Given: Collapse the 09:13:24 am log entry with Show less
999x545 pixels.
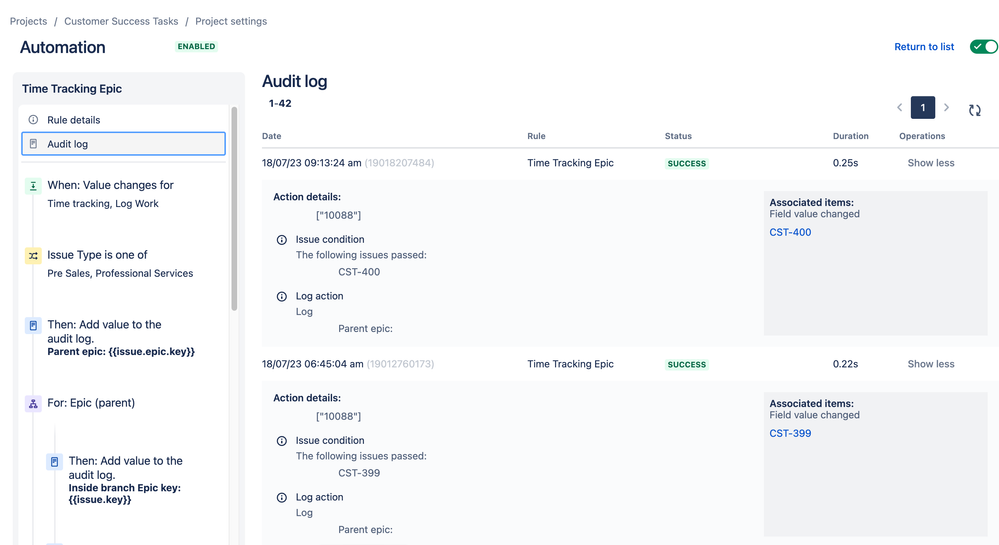Looking at the screenshot, I should point(930,163).
